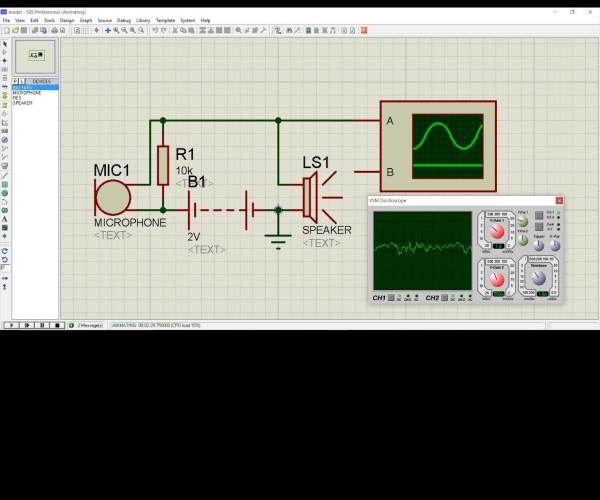Select SPEAKER in the devices list
Screen dimensions: 600x500
23,103
